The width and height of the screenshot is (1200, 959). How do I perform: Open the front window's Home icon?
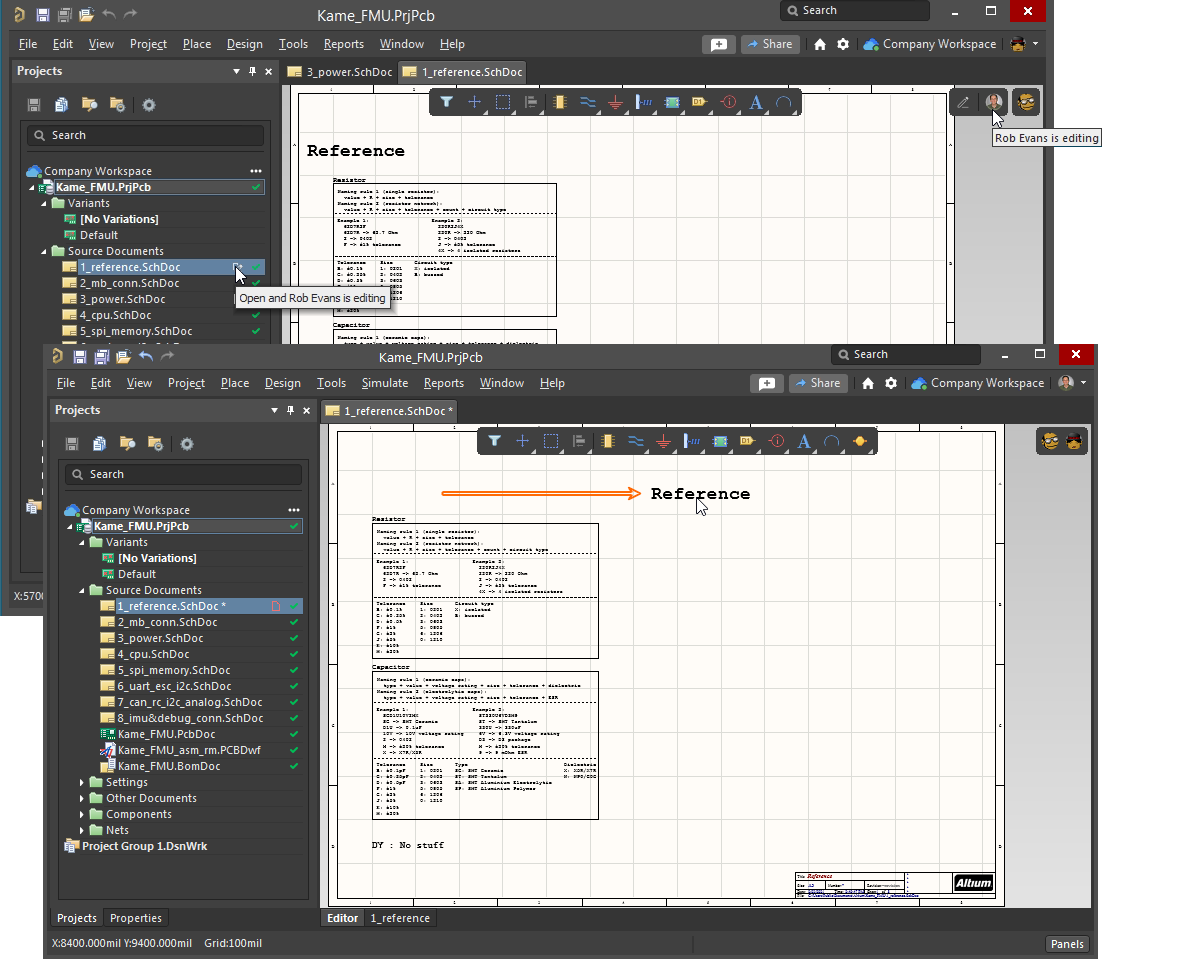(x=868, y=383)
